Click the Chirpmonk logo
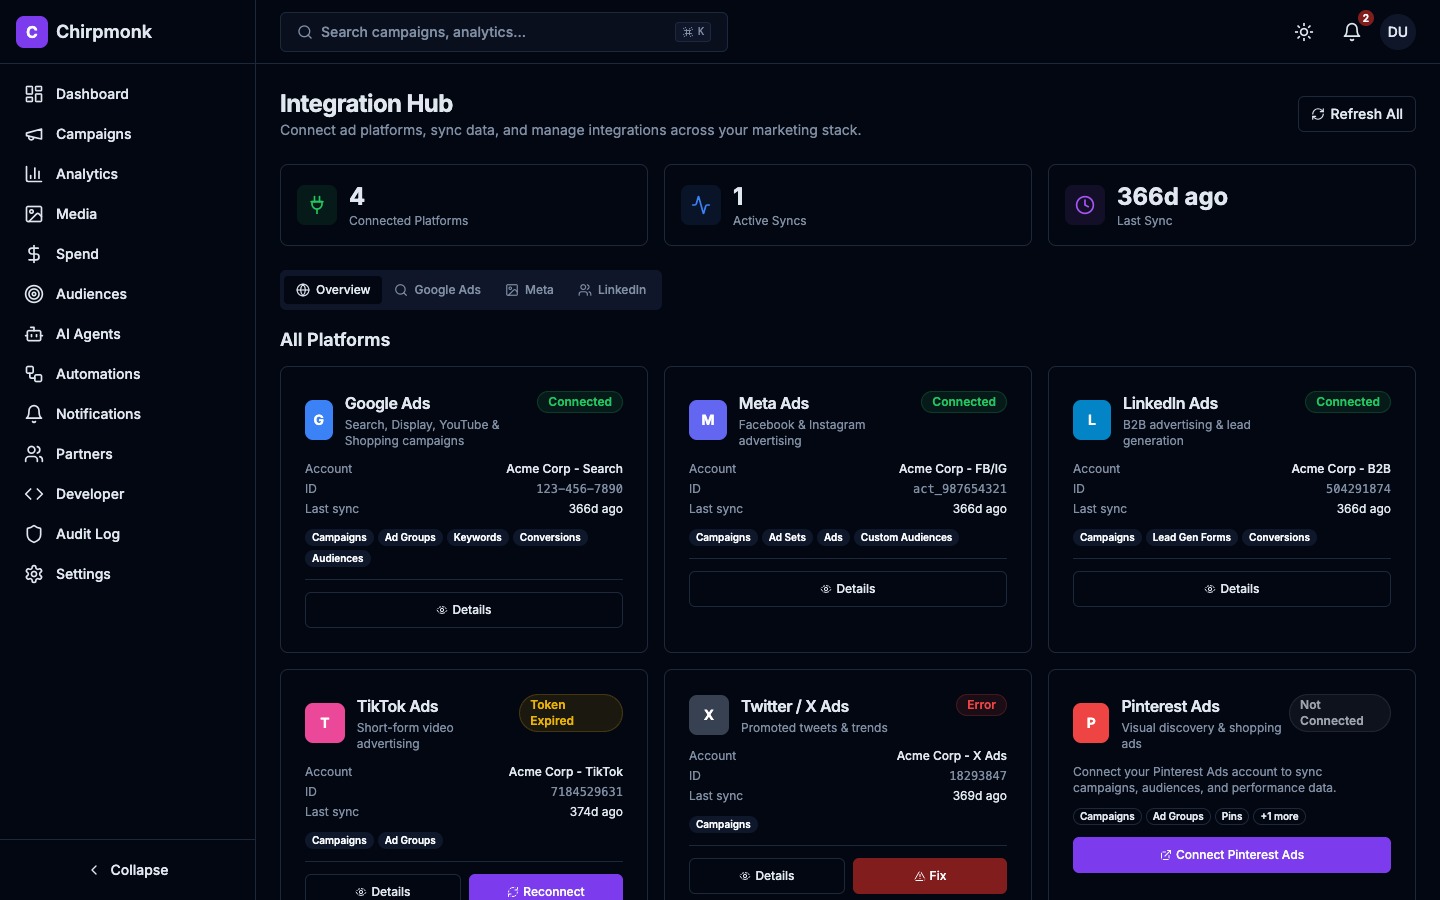Image resolution: width=1440 pixels, height=900 pixels. (x=84, y=32)
